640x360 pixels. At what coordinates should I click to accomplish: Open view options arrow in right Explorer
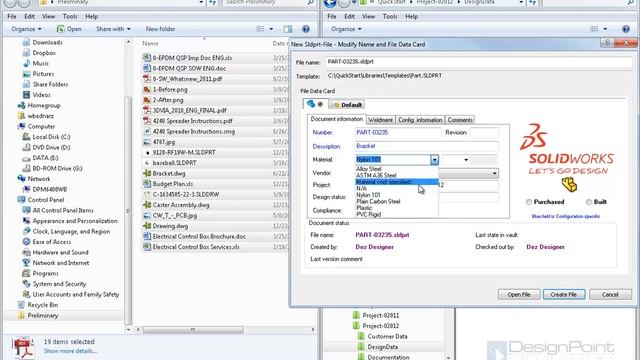pyautogui.click(x=605, y=29)
